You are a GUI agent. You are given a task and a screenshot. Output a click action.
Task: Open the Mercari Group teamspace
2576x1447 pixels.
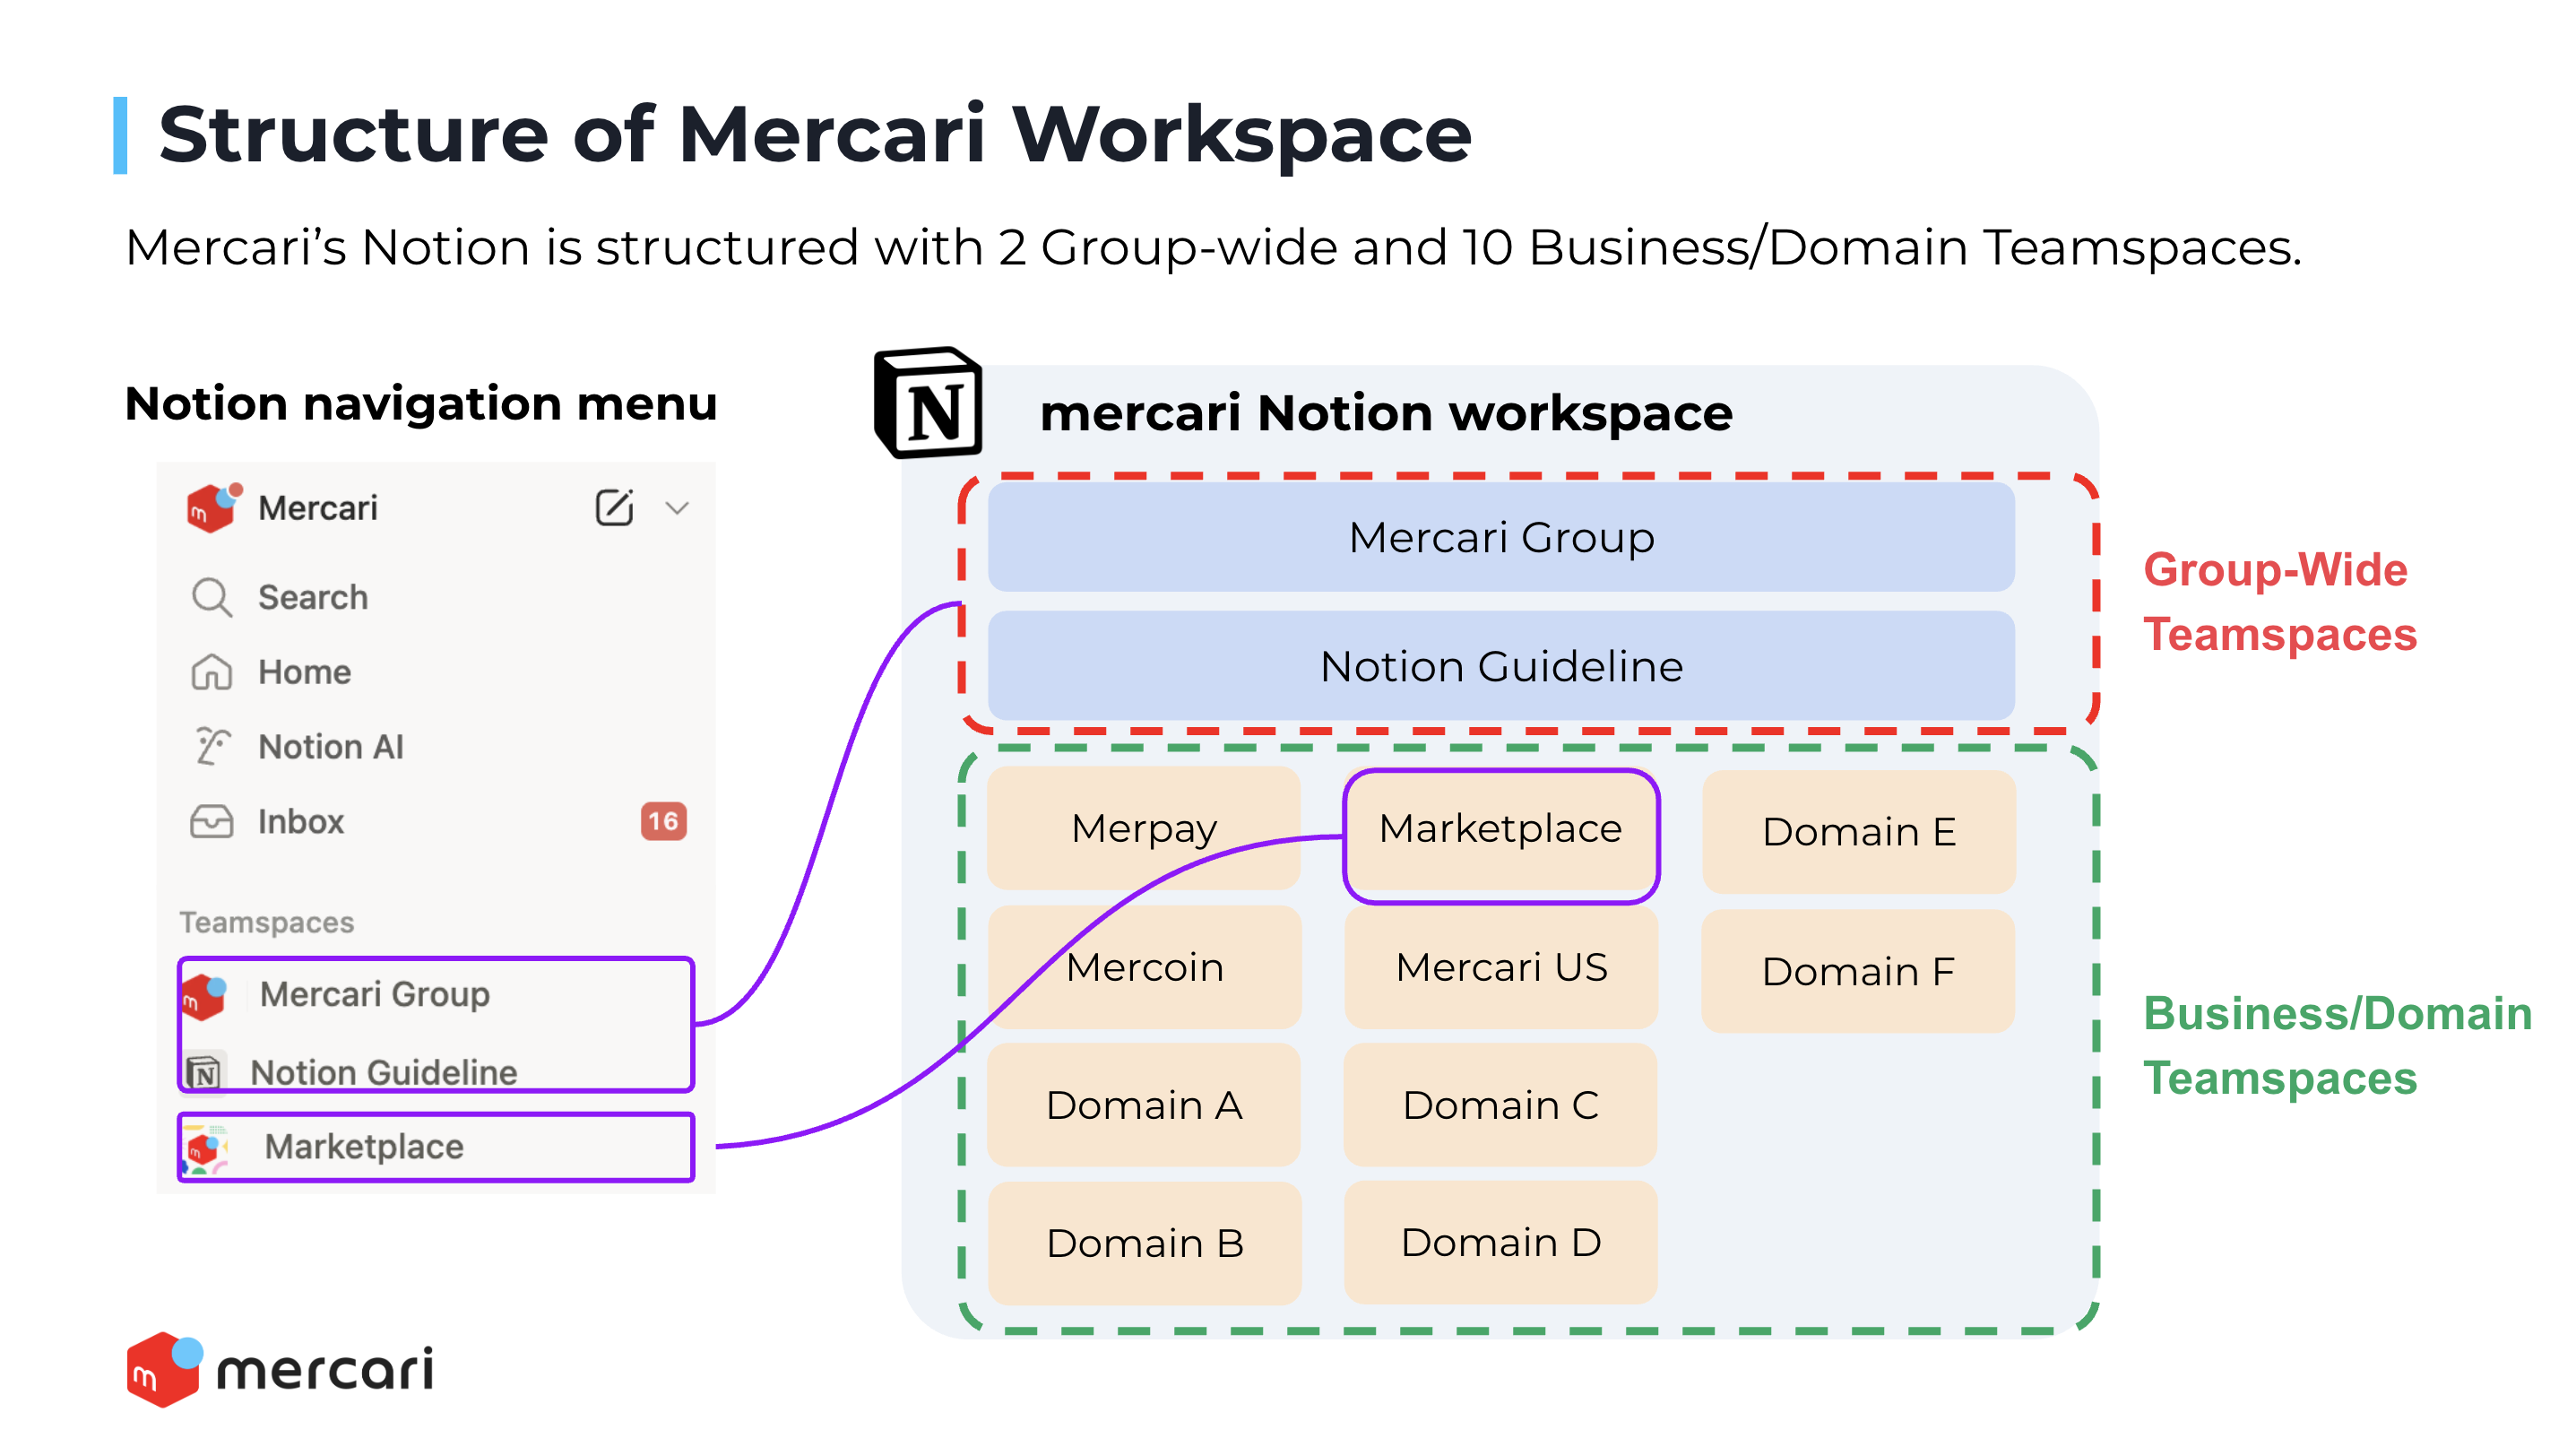pyautogui.click(x=374, y=994)
